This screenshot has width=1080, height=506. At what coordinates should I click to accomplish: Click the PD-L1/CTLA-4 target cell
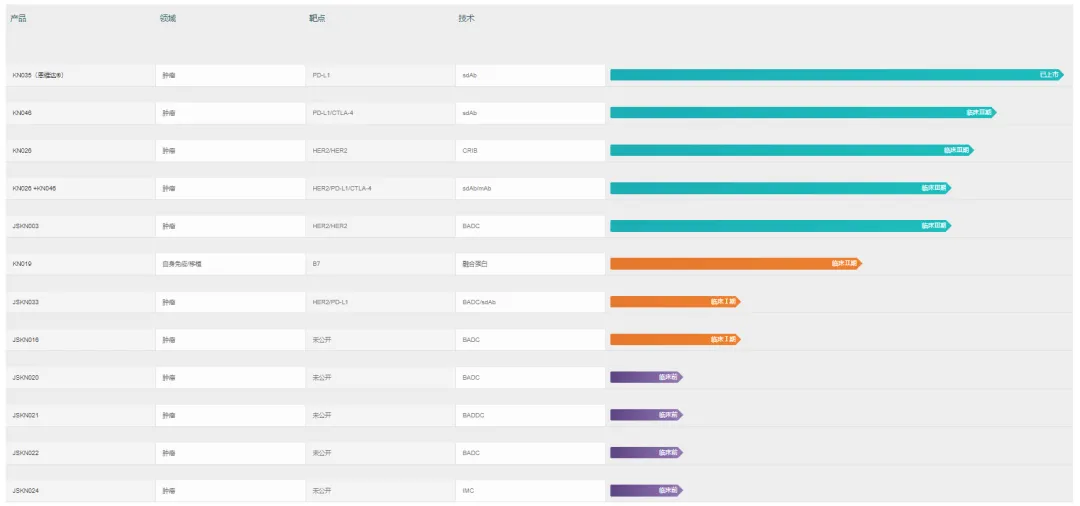pyautogui.click(x=333, y=113)
